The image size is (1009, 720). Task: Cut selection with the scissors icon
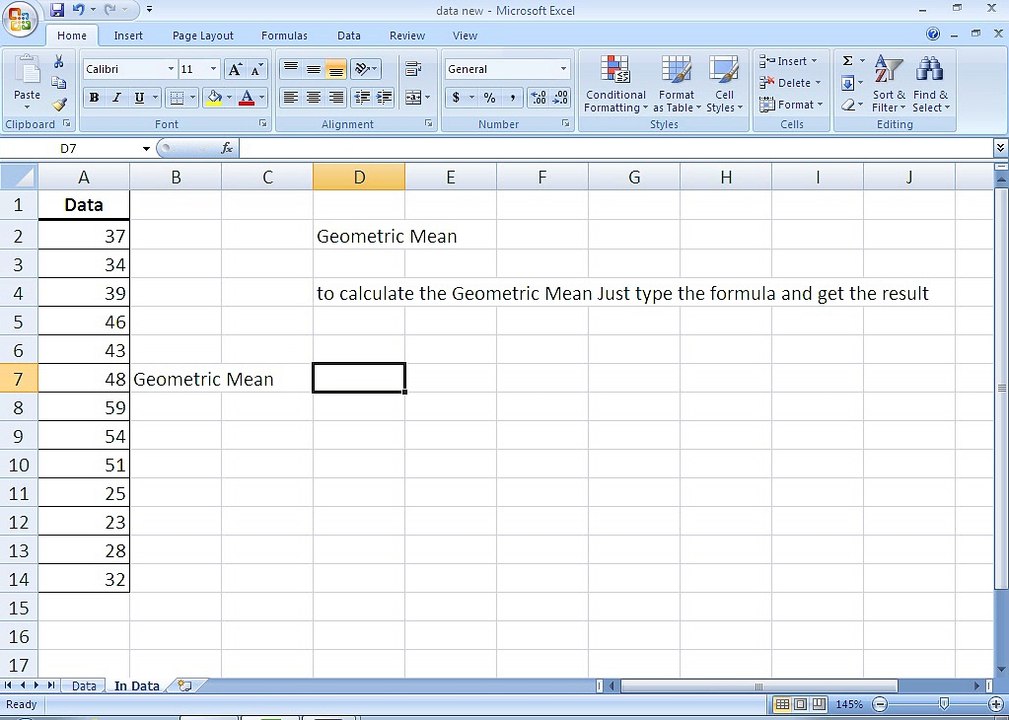59,62
